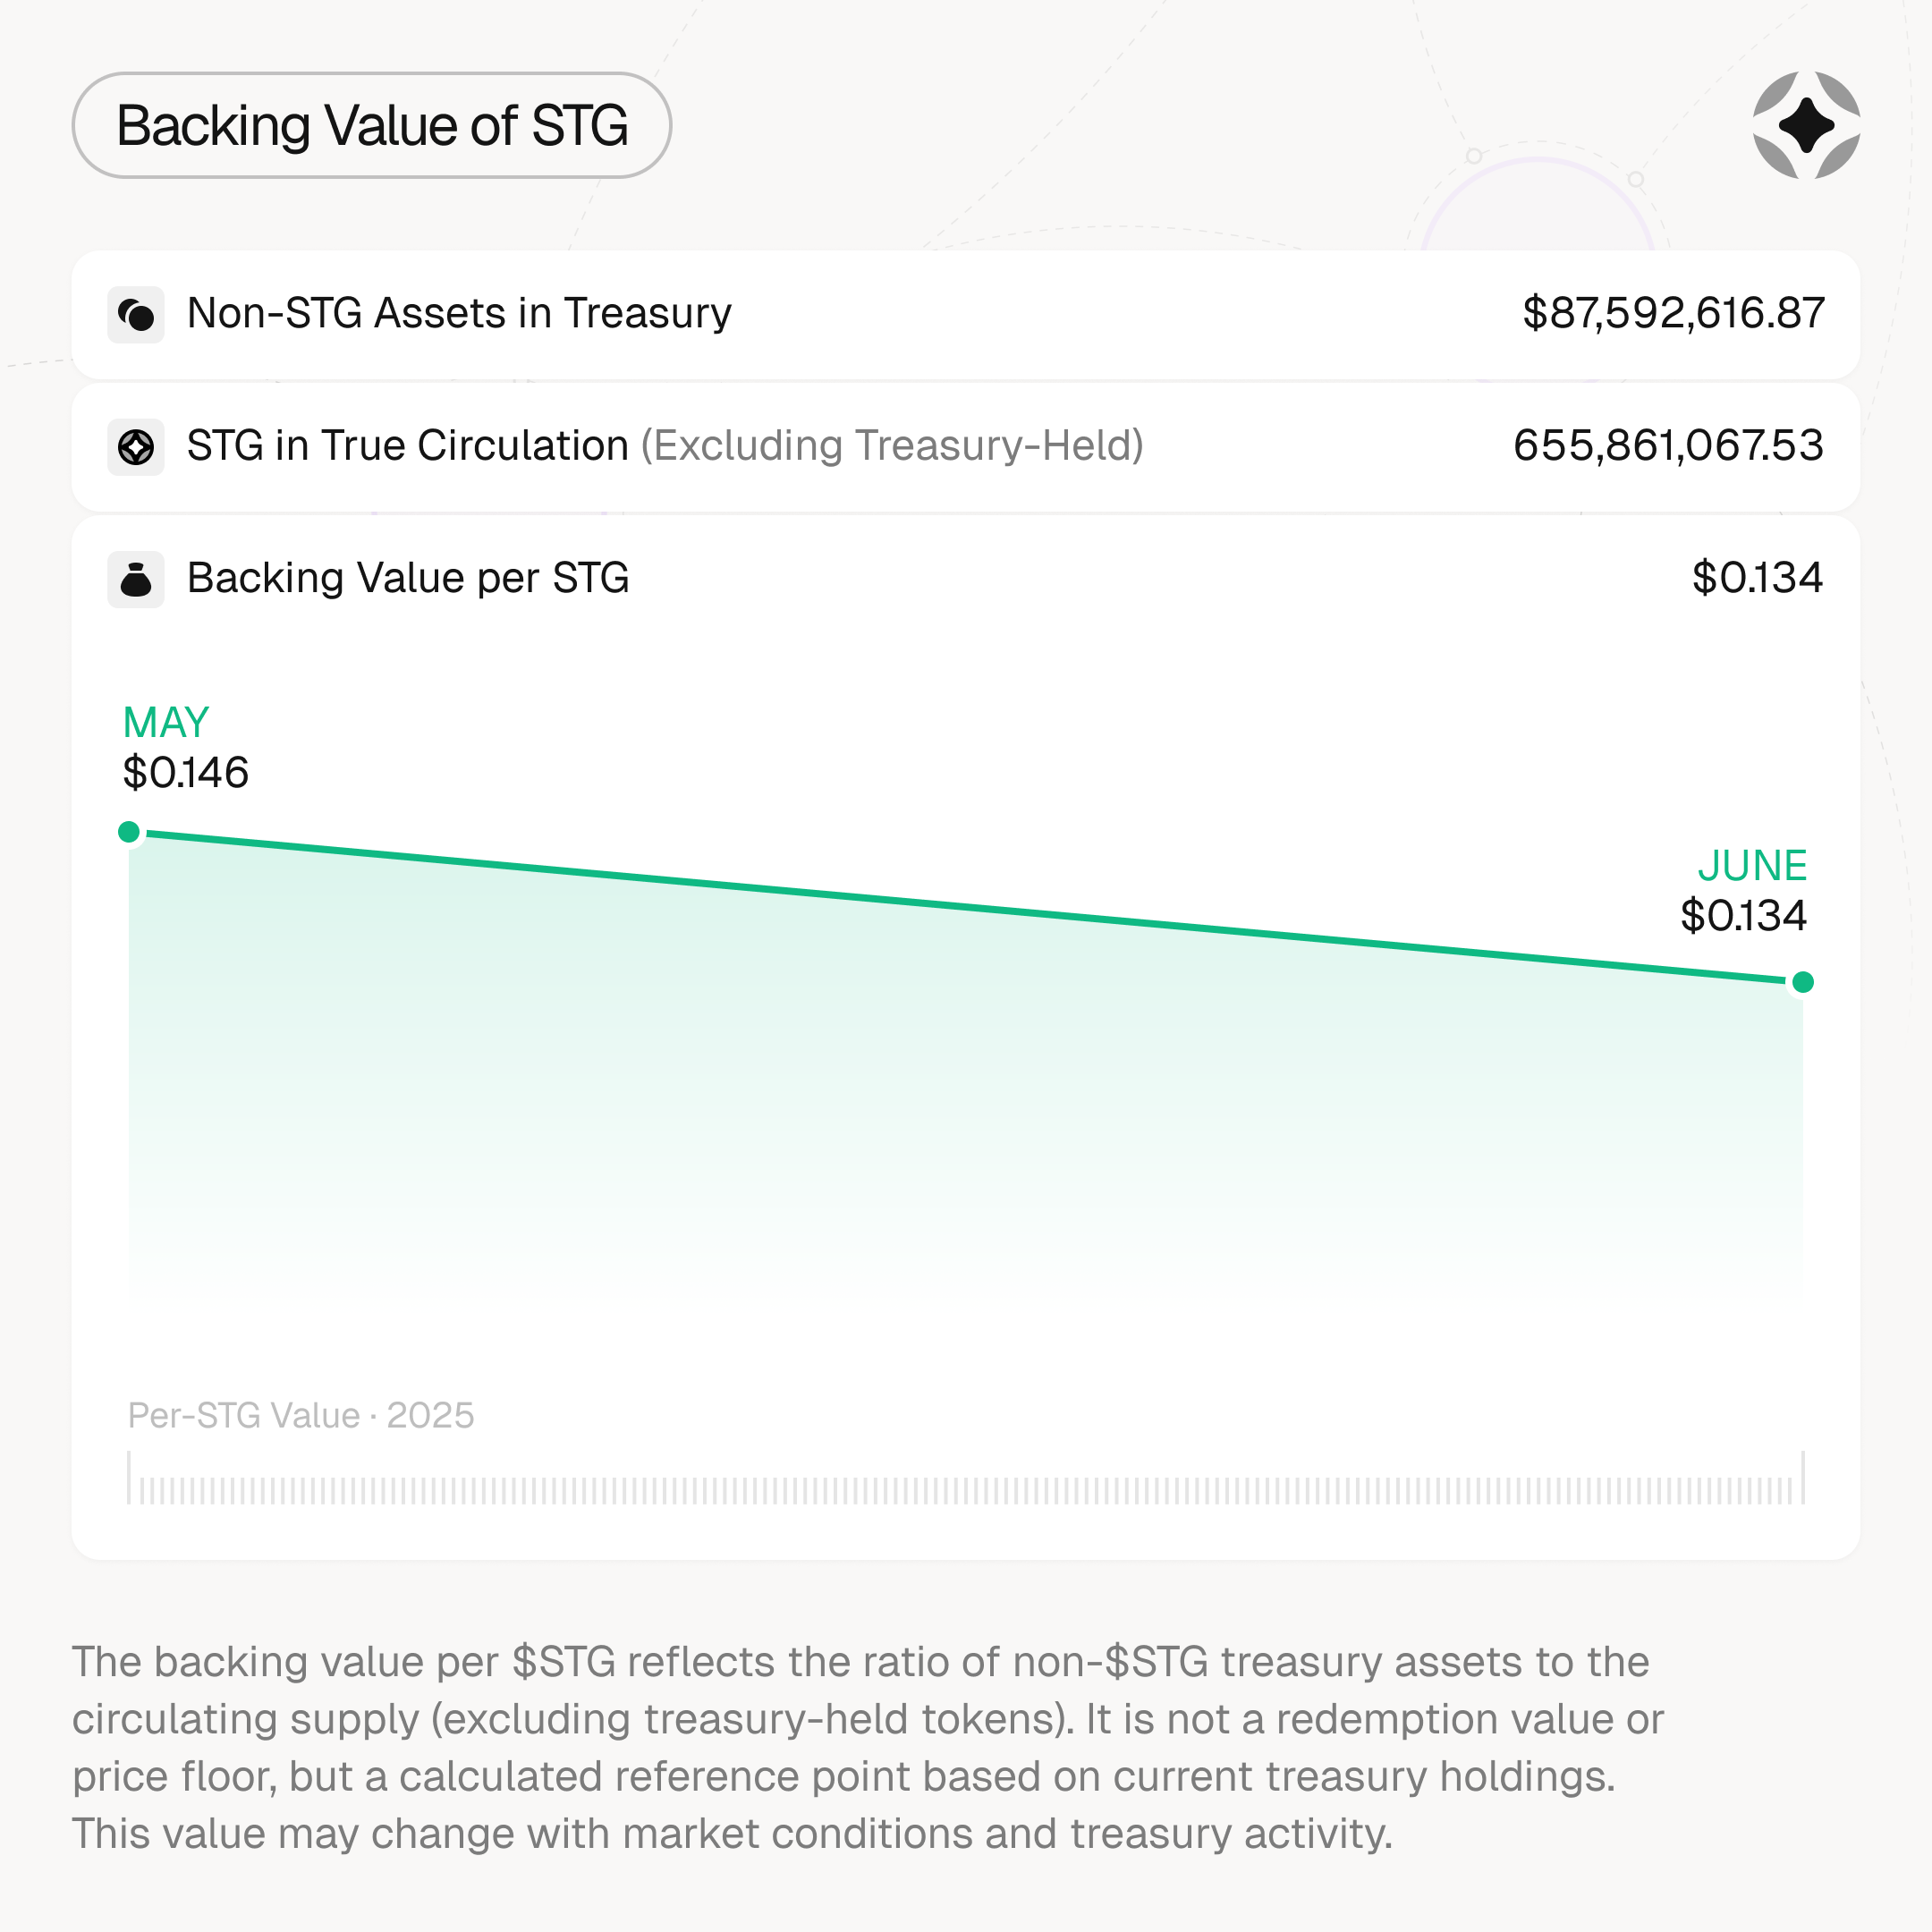This screenshot has height=1932, width=1932.
Task: Click the $0.134 backing value in header row
Action: click(1757, 577)
